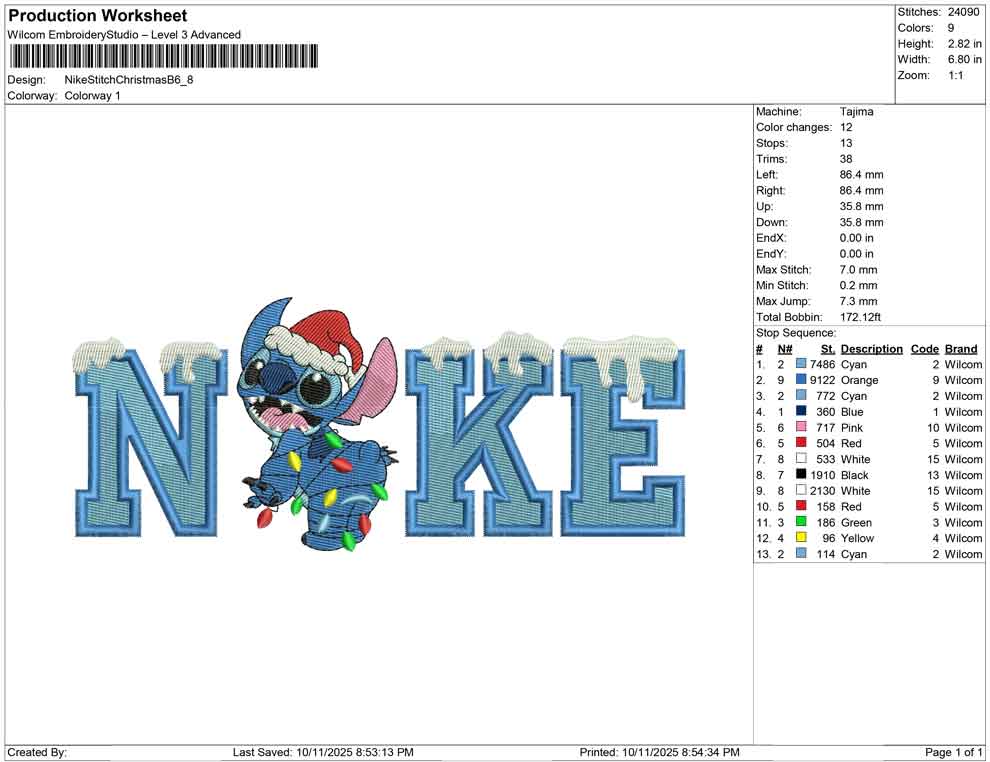990x762 pixels.
Task: Select the 'Brand' column header
Action: point(961,348)
